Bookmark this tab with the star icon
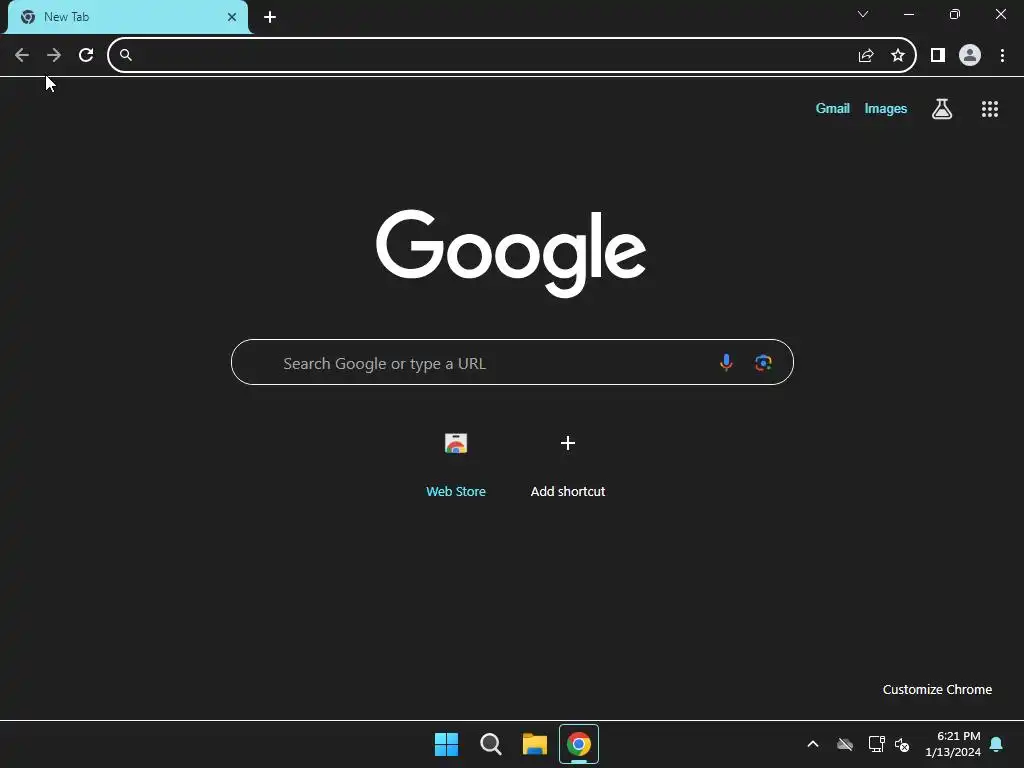Image resolution: width=1024 pixels, height=768 pixels. click(898, 56)
